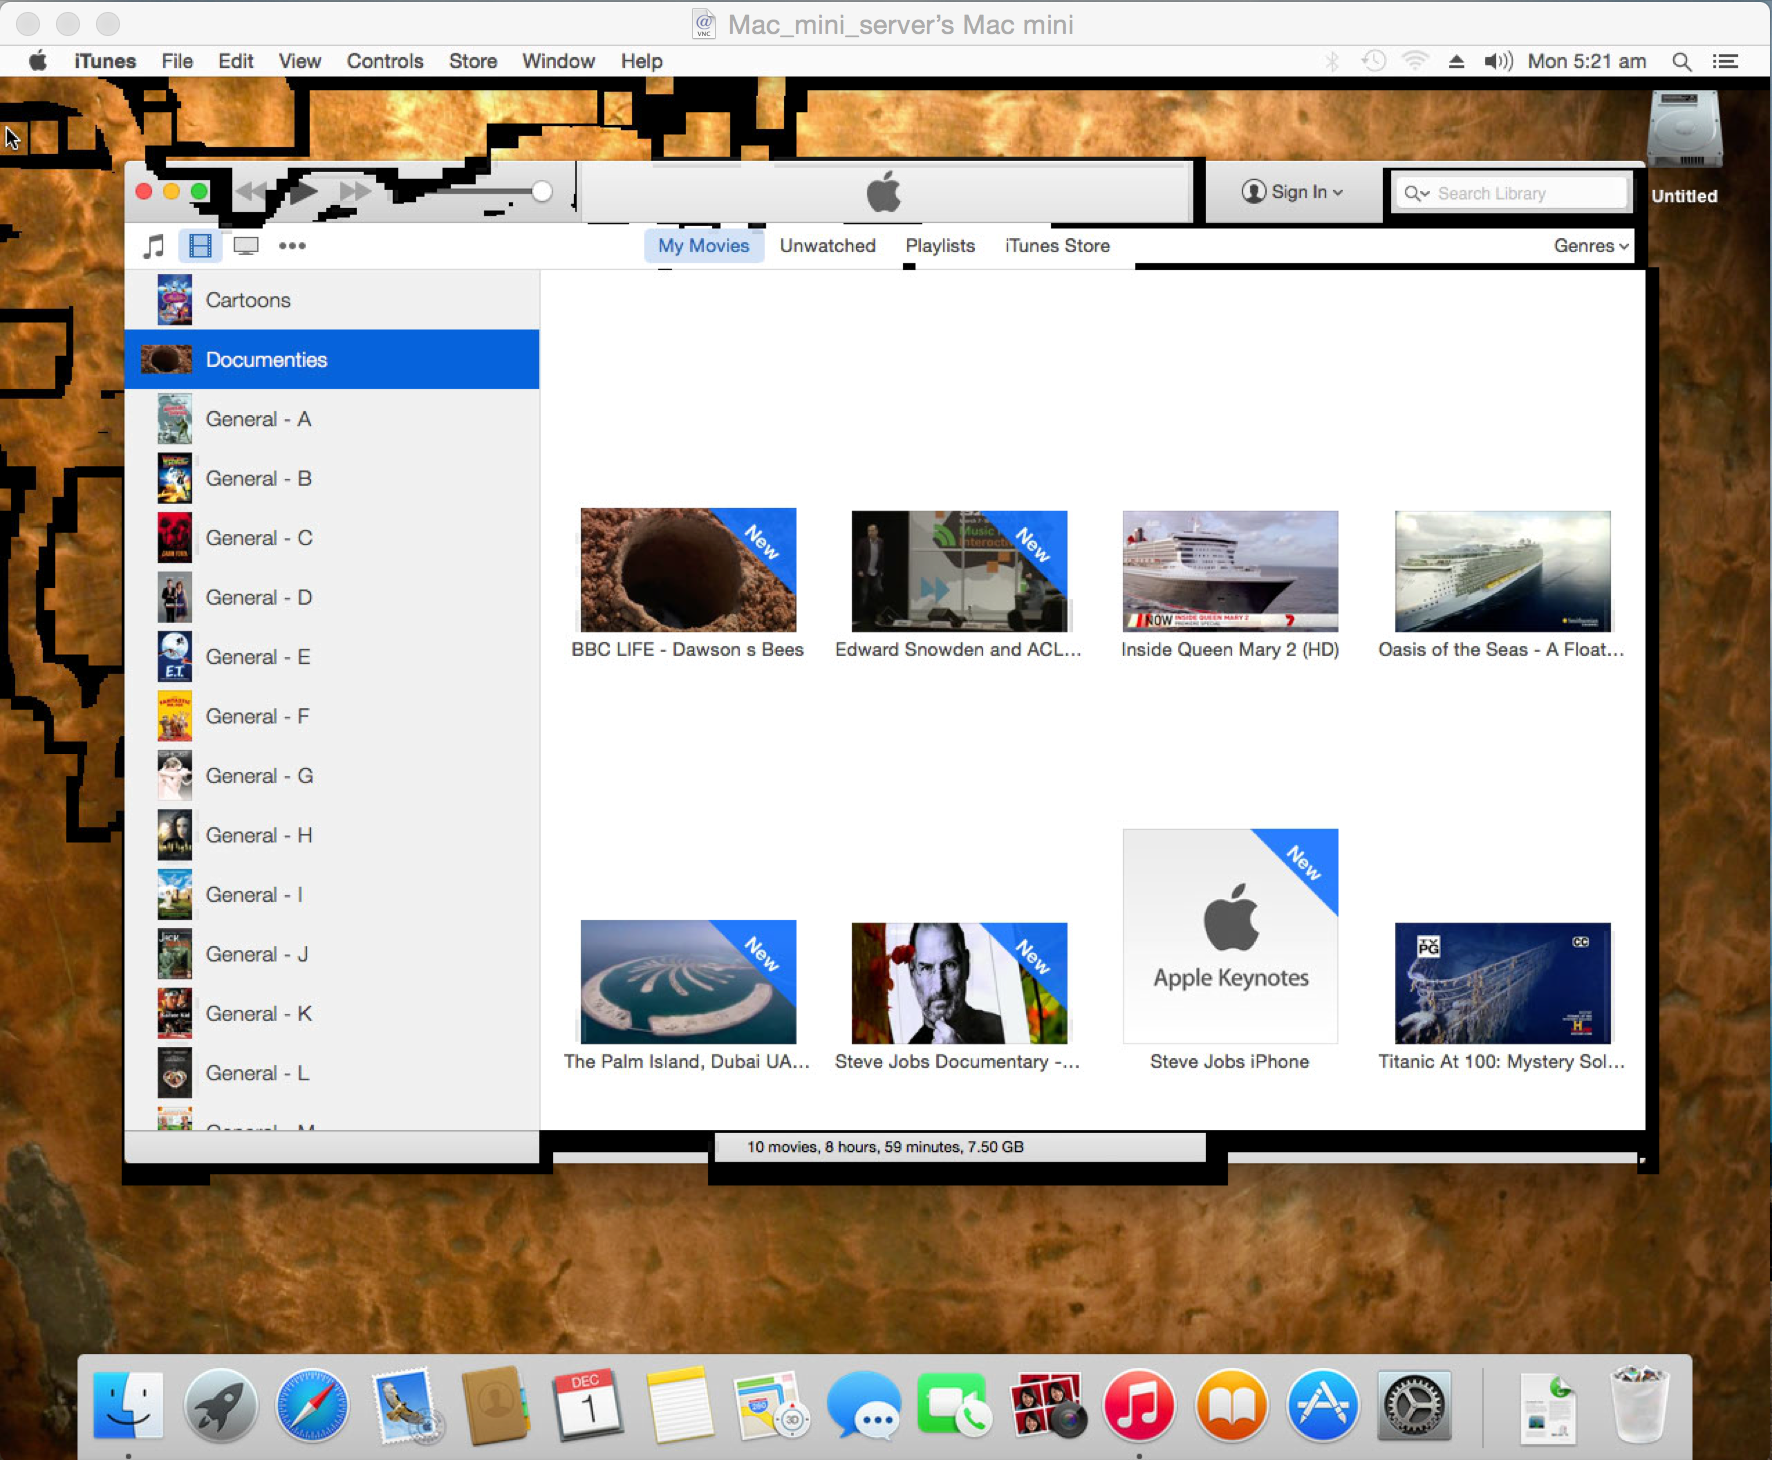Image resolution: width=1772 pixels, height=1460 pixels.
Task: Open Edward Snowden and ACL movie thumbnail
Action: 959,571
